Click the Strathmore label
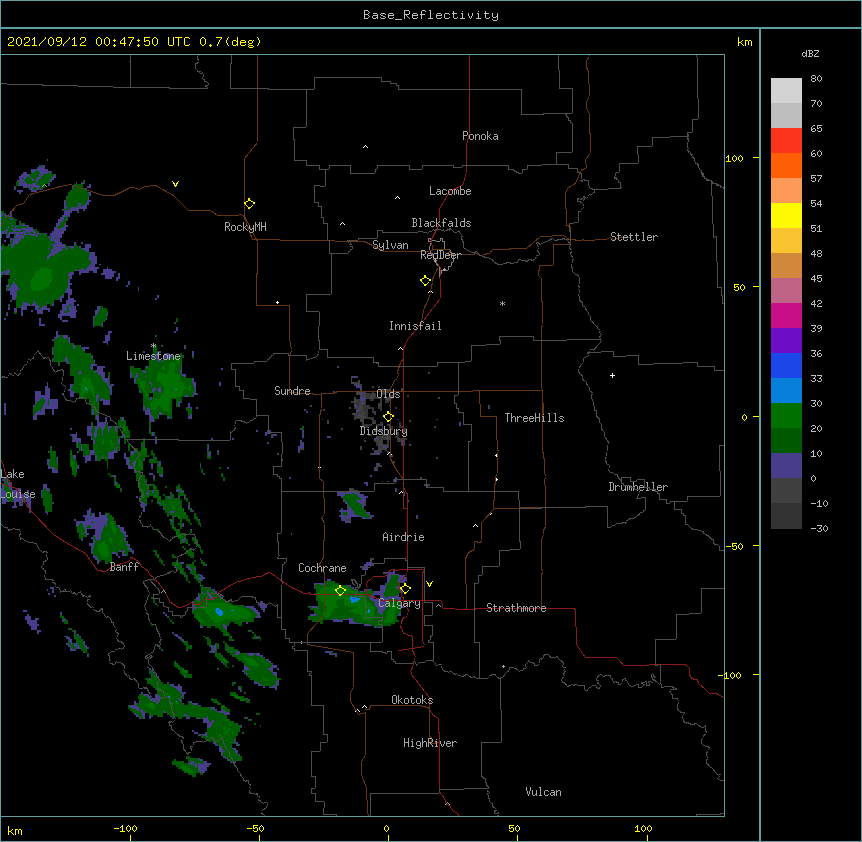This screenshot has height=842, width=862. click(516, 608)
